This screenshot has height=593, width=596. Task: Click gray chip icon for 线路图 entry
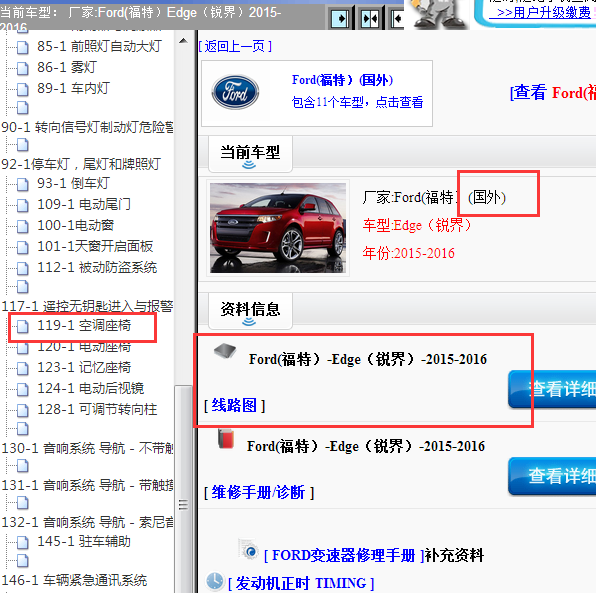(x=225, y=351)
